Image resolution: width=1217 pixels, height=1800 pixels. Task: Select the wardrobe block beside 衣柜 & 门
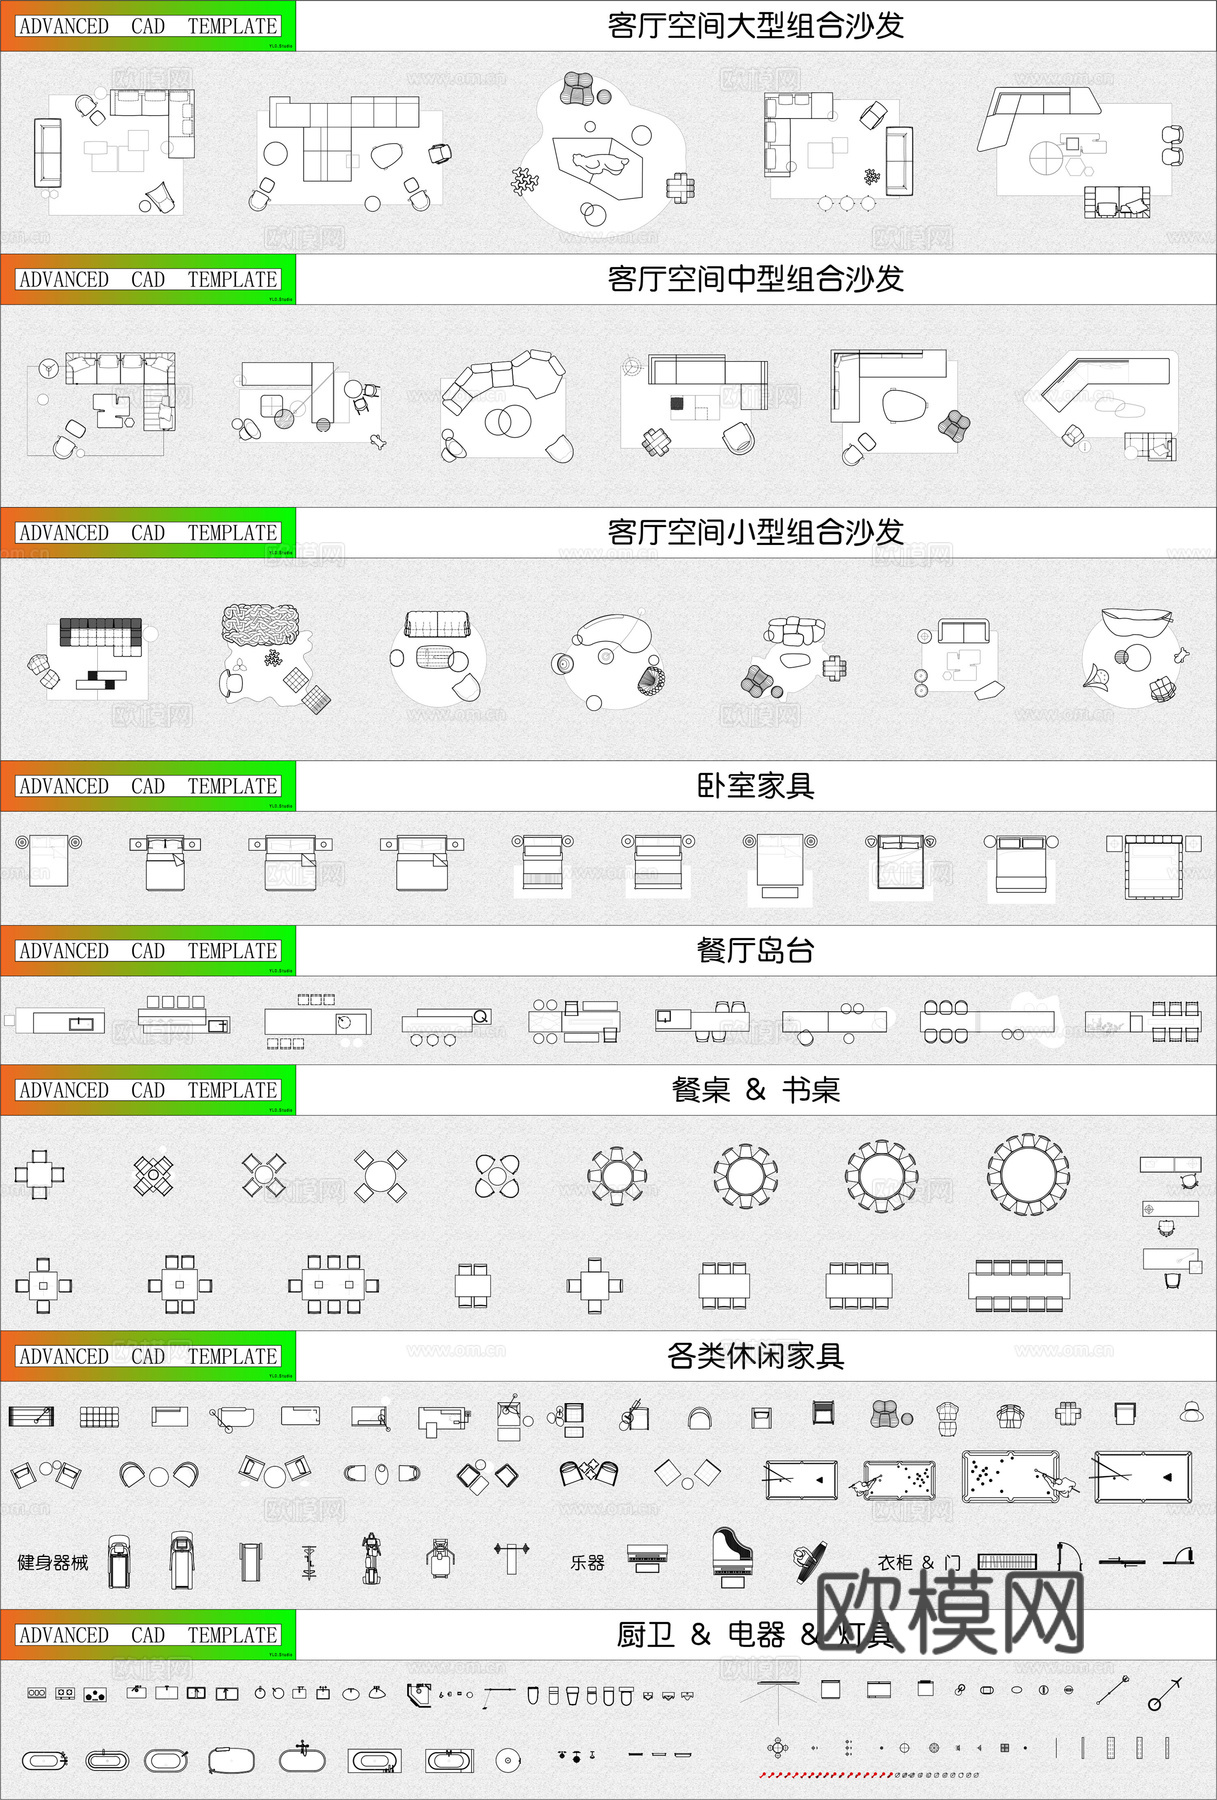point(1008,1561)
